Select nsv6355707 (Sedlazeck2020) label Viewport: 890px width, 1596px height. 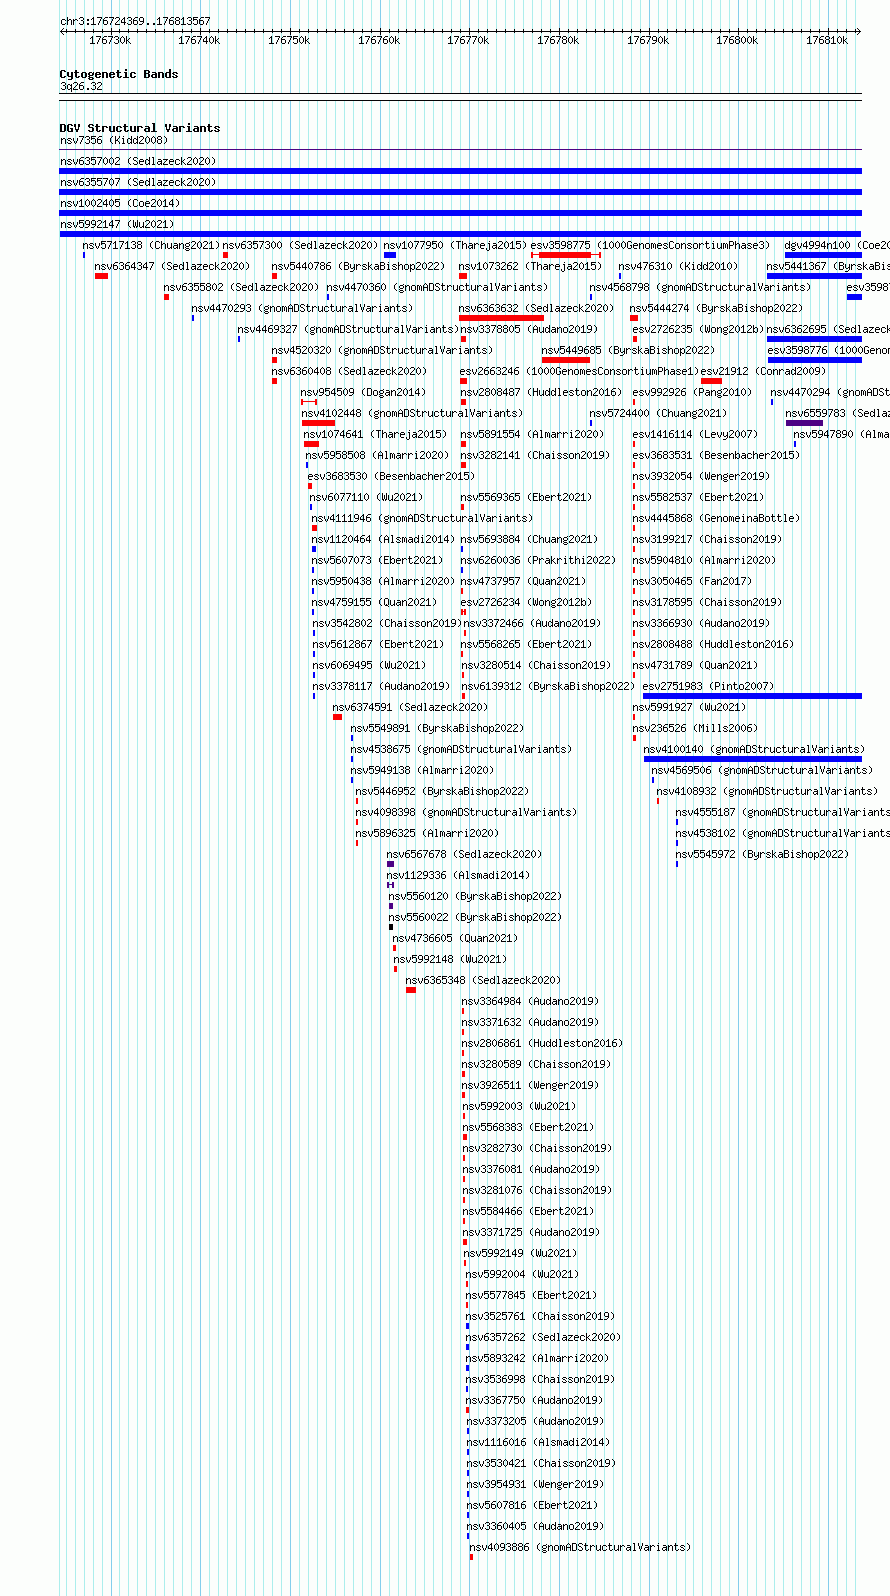tap(138, 183)
